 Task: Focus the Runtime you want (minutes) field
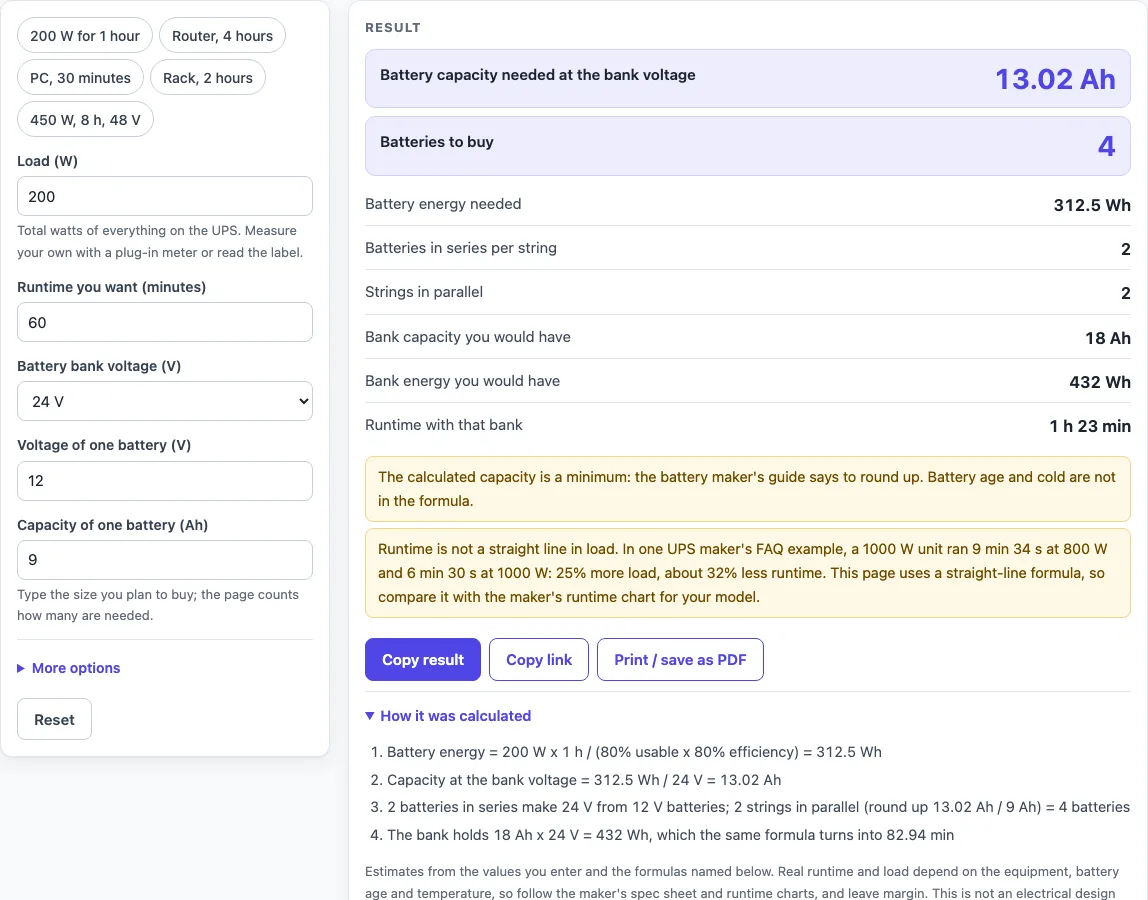click(x=165, y=322)
